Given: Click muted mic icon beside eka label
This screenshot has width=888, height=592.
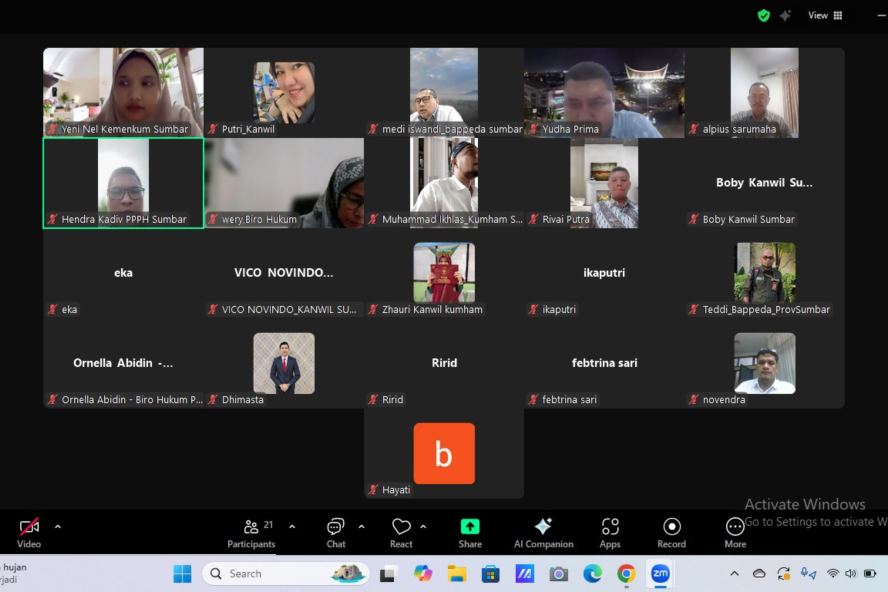Looking at the screenshot, I should click(x=52, y=309).
